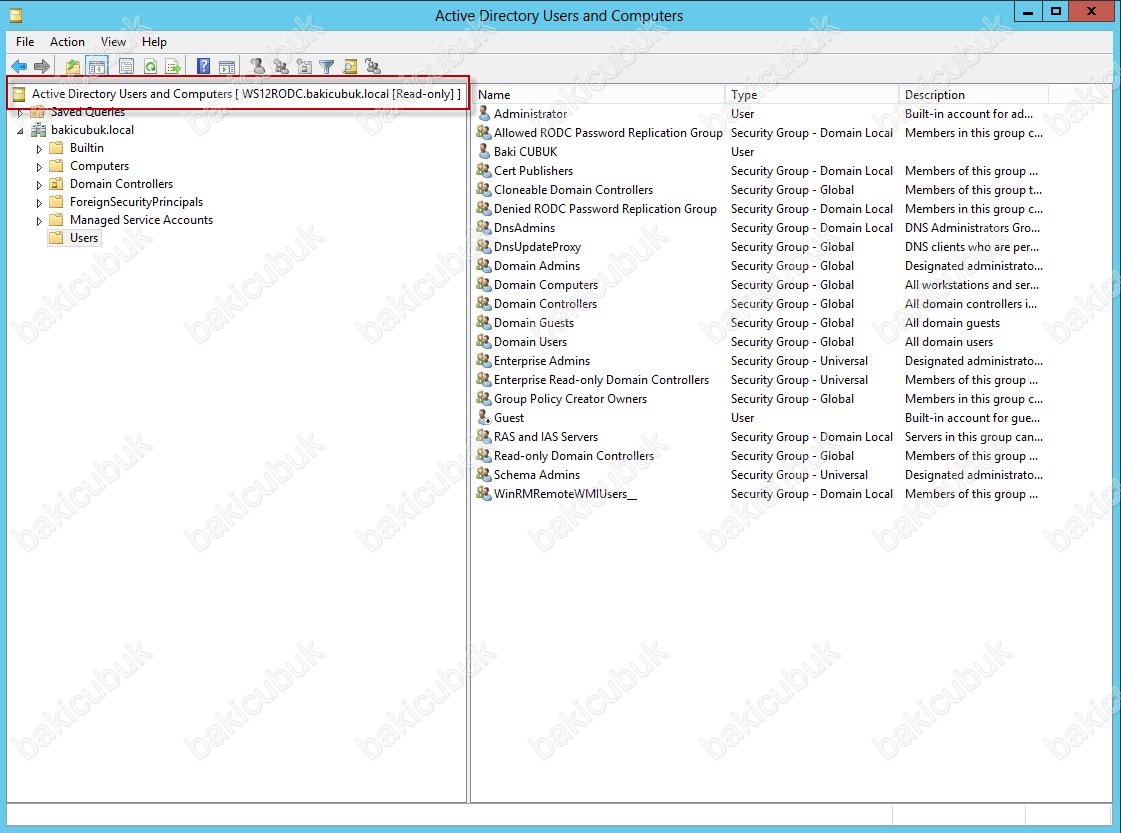1121x833 pixels.
Task: Select the WinRMRemoteWMIUsers__ group
Action: point(565,493)
